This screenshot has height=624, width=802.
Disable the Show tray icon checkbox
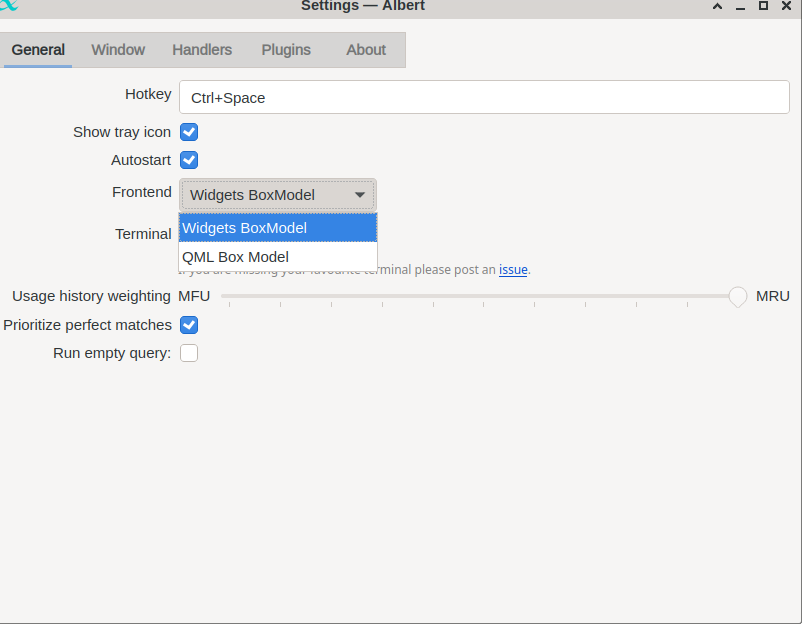click(x=189, y=131)
